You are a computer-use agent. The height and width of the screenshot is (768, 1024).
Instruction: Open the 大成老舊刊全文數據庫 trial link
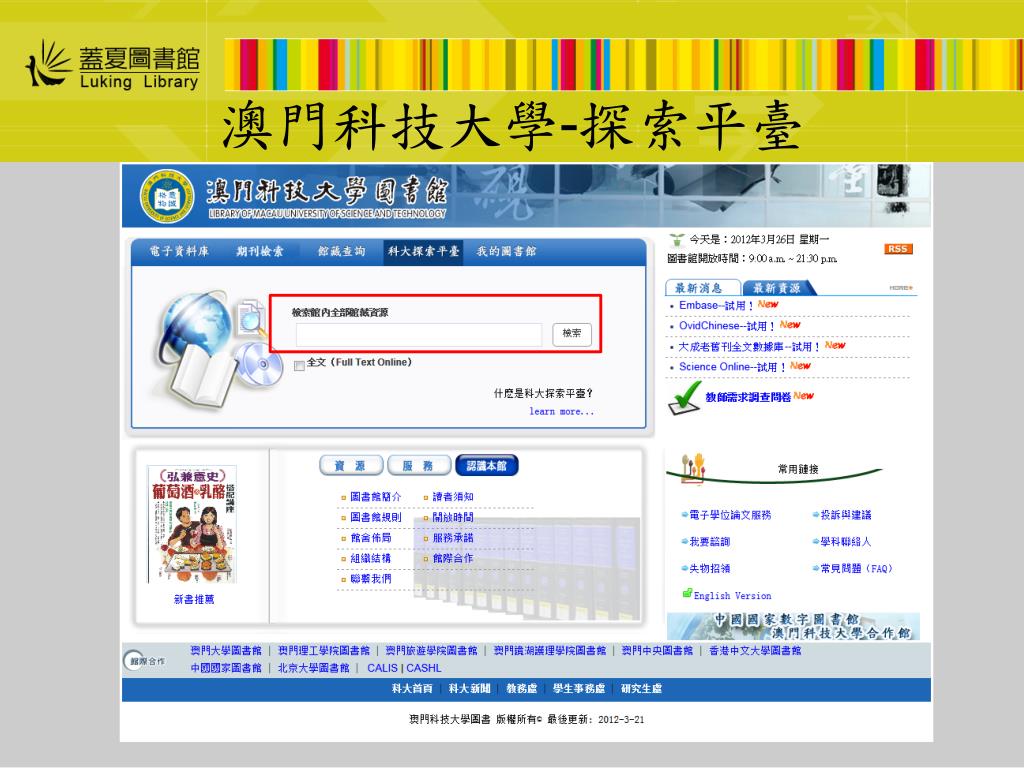click(x=749, y=347)
